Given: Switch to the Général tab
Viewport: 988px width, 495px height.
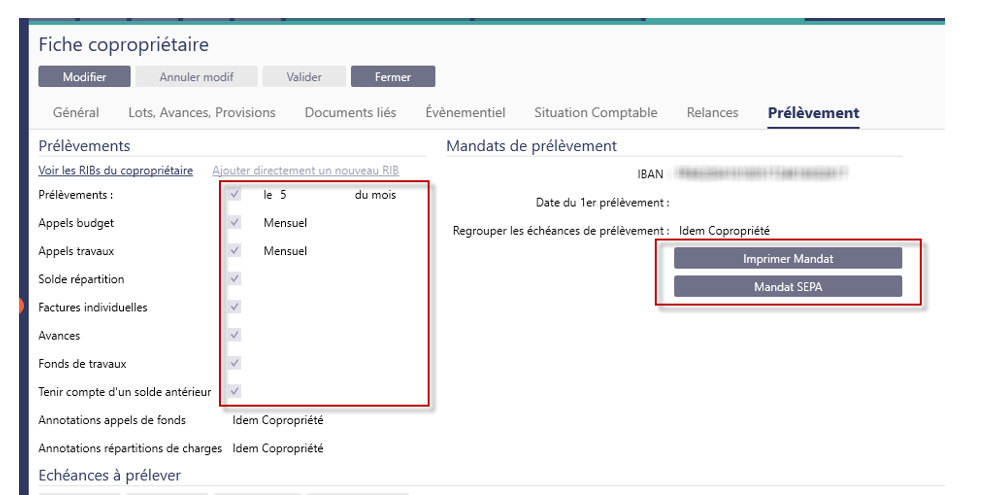Looking at the screenshot, I should 75,113.
